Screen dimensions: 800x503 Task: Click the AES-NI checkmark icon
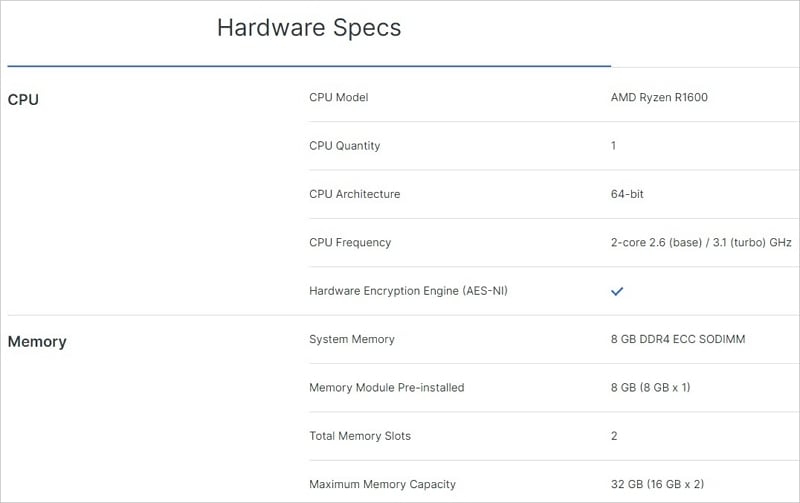pyautogui.click(x=617, y=291)
